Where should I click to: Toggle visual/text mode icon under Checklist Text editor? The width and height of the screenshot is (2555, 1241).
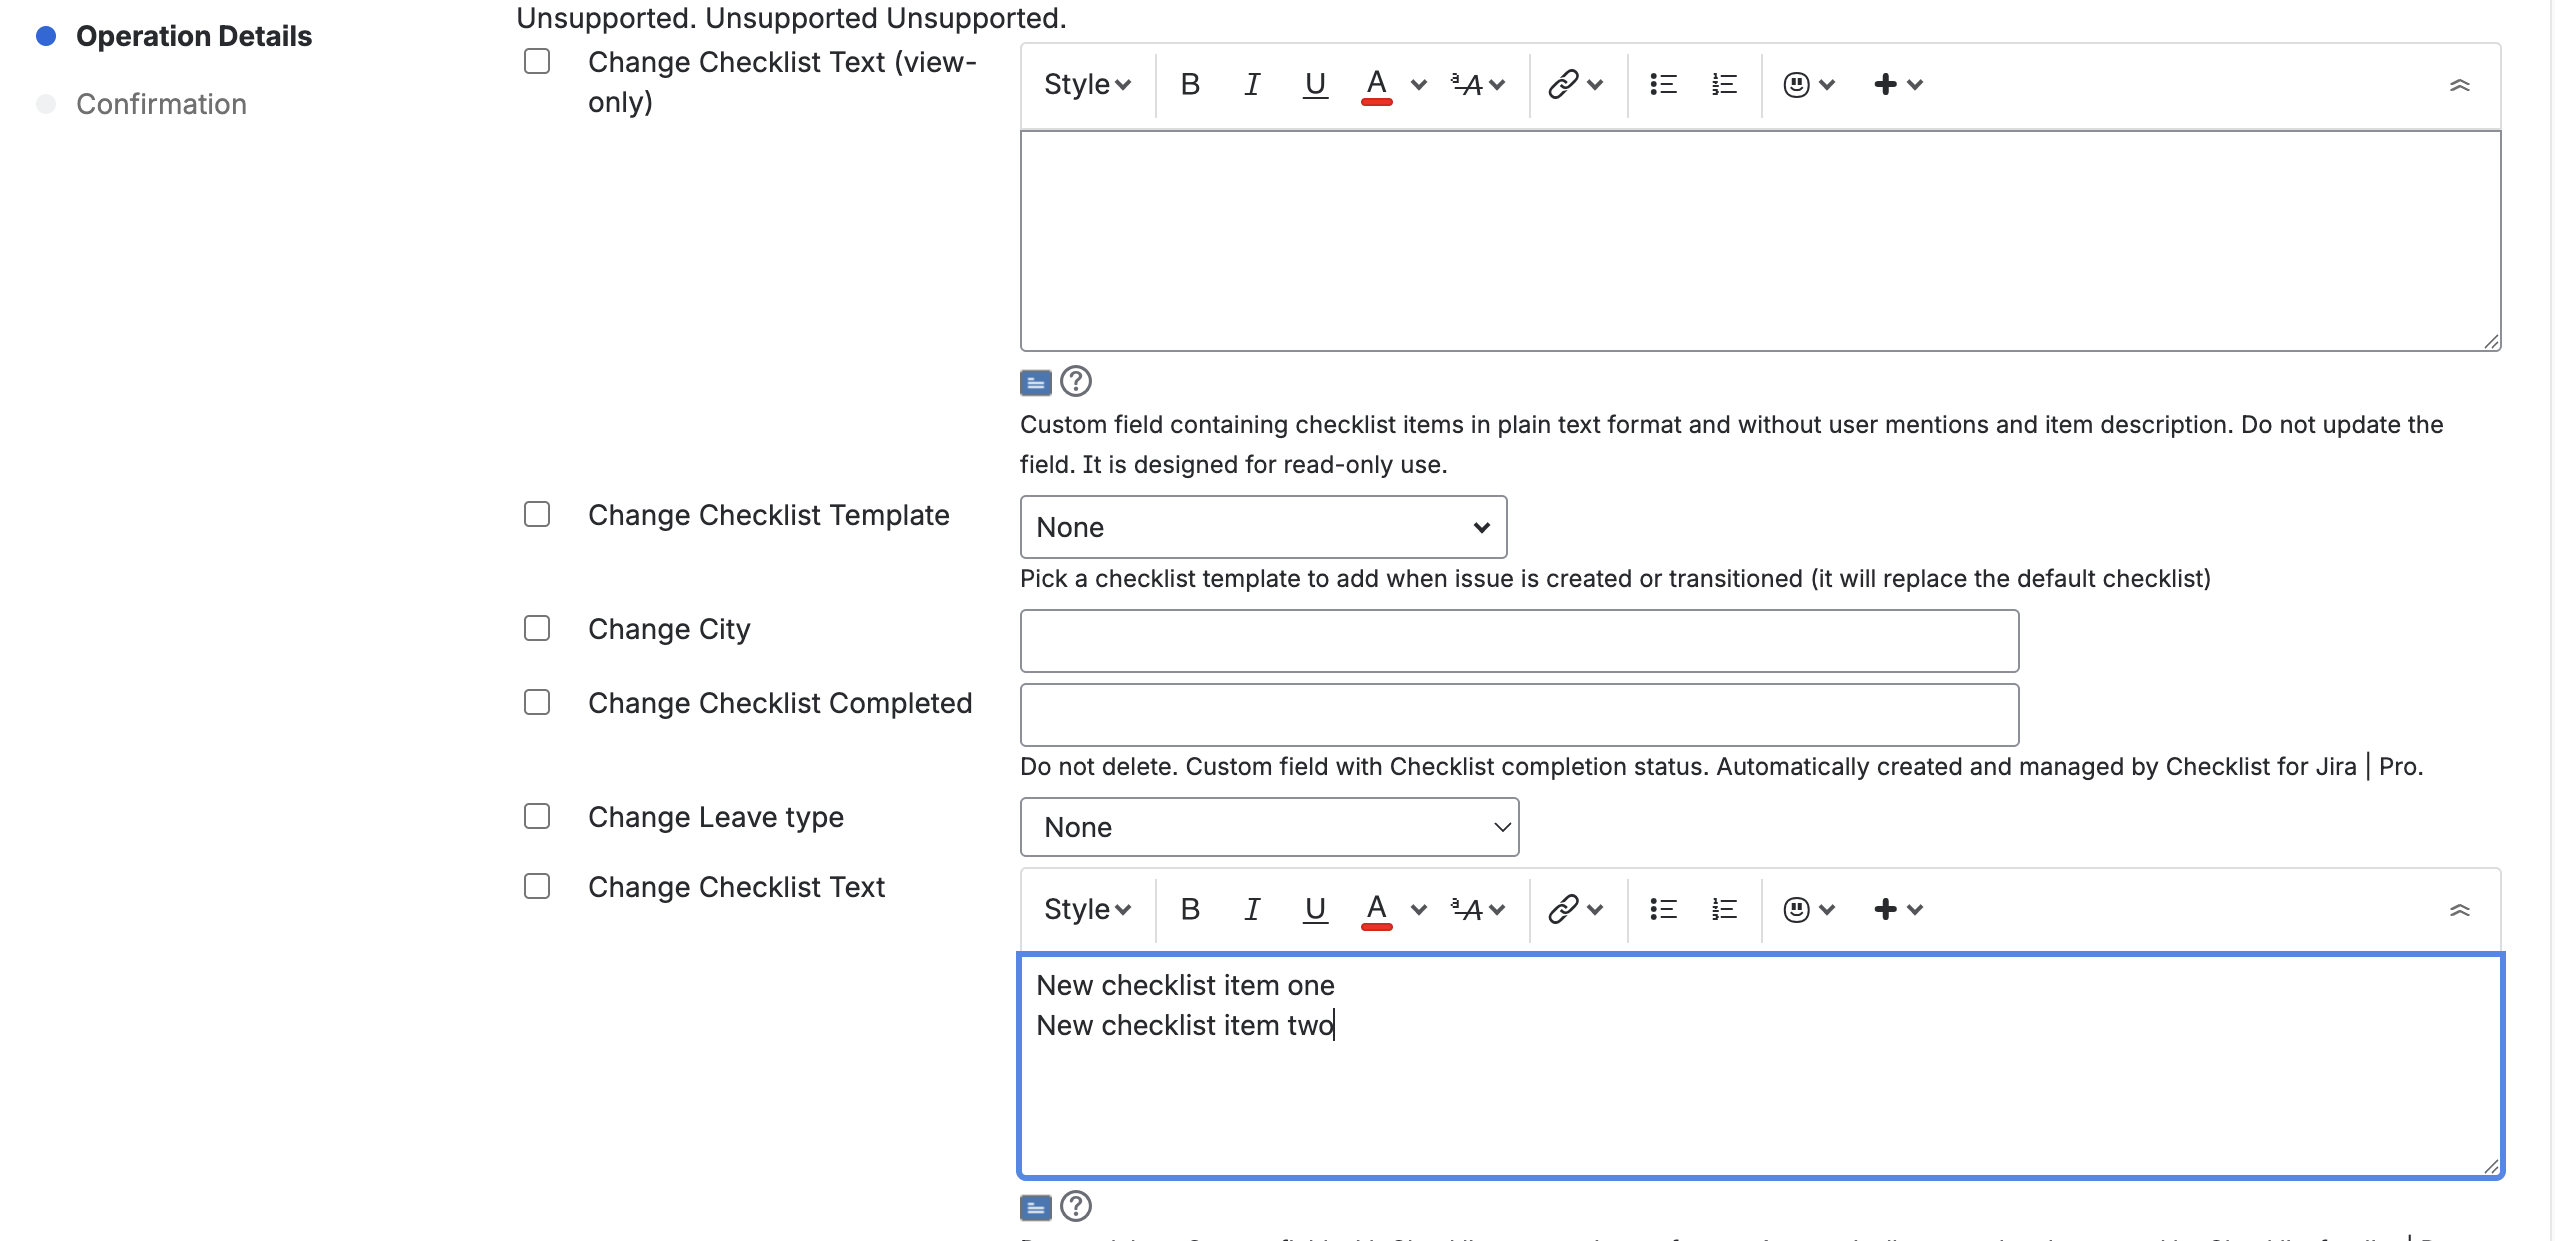tap(1035, 1207)
